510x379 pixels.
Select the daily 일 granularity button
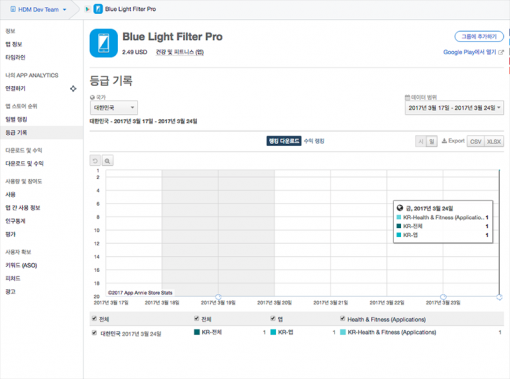(432, 141)
